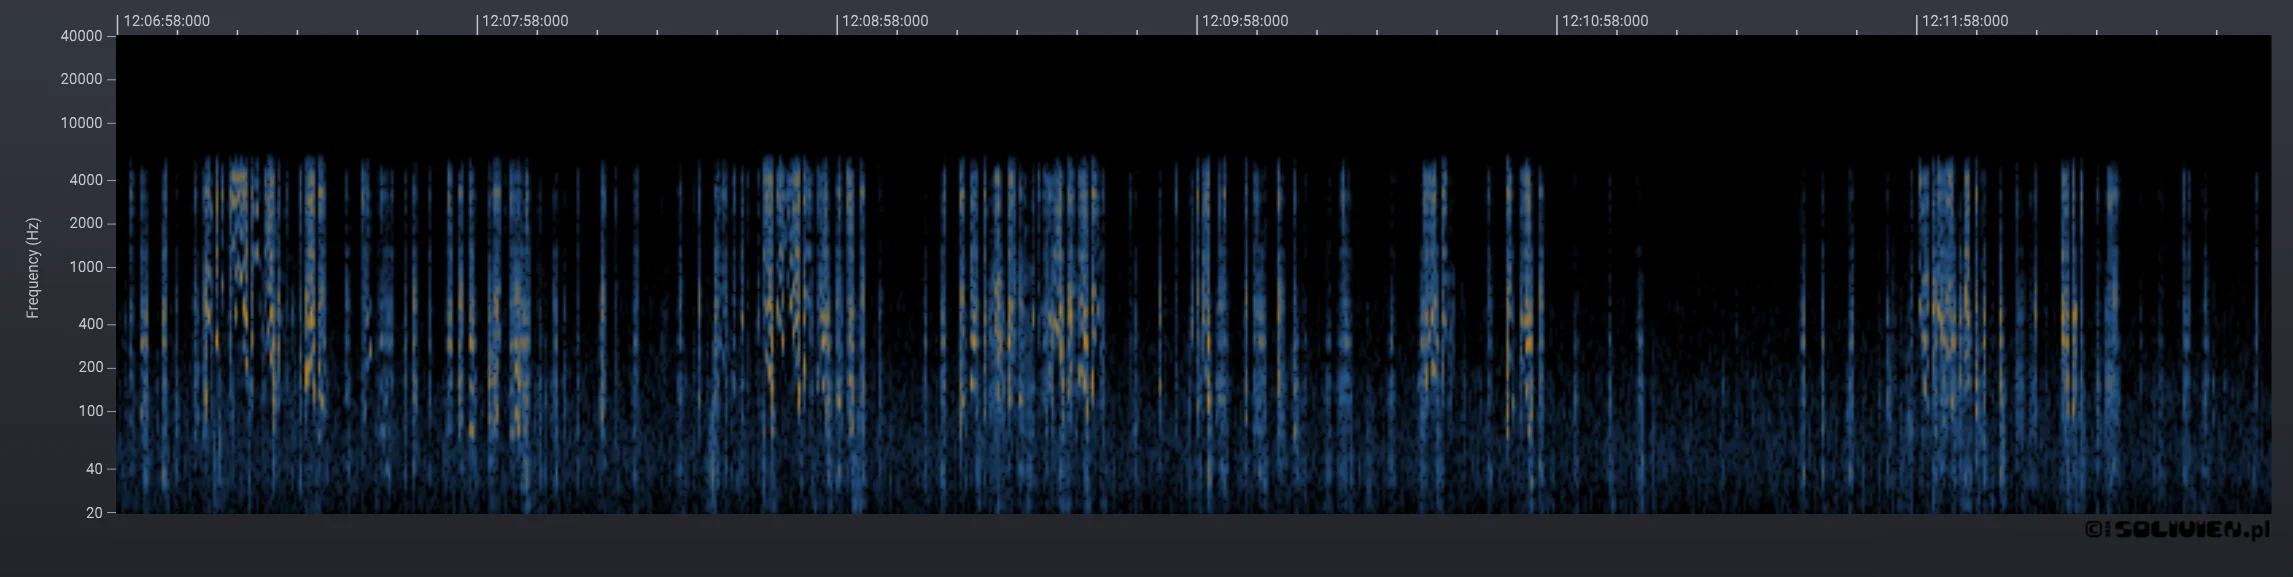Screen dimensions: 2293x577
Task: Click the 40000 Hz frequency axis label
Action: pyautogui.click(x=82, y=36)
